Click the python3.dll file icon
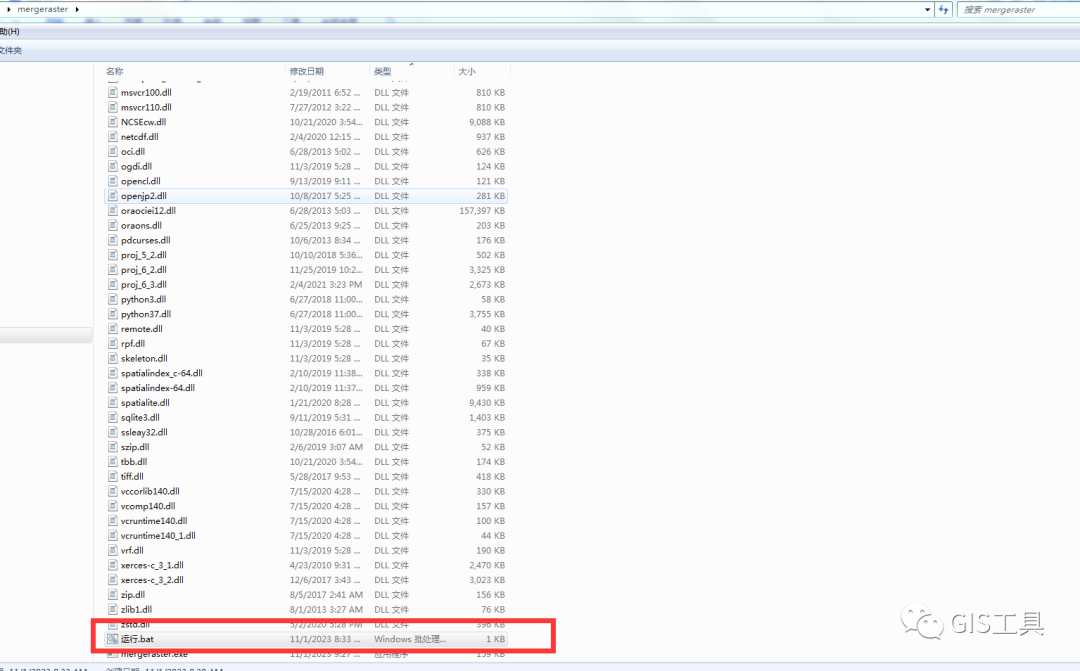1080x671 pixels. 113,299
